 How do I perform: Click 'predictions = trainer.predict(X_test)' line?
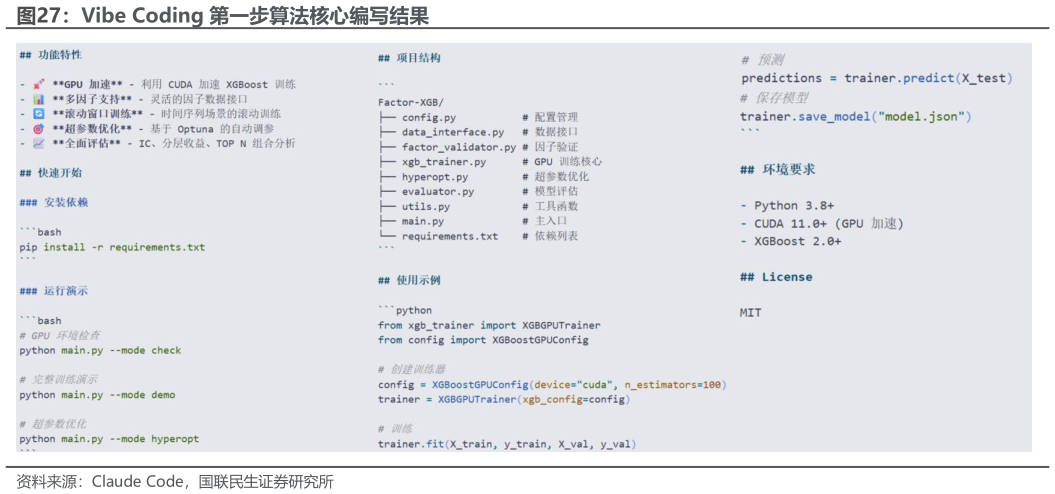pos(877,78)
